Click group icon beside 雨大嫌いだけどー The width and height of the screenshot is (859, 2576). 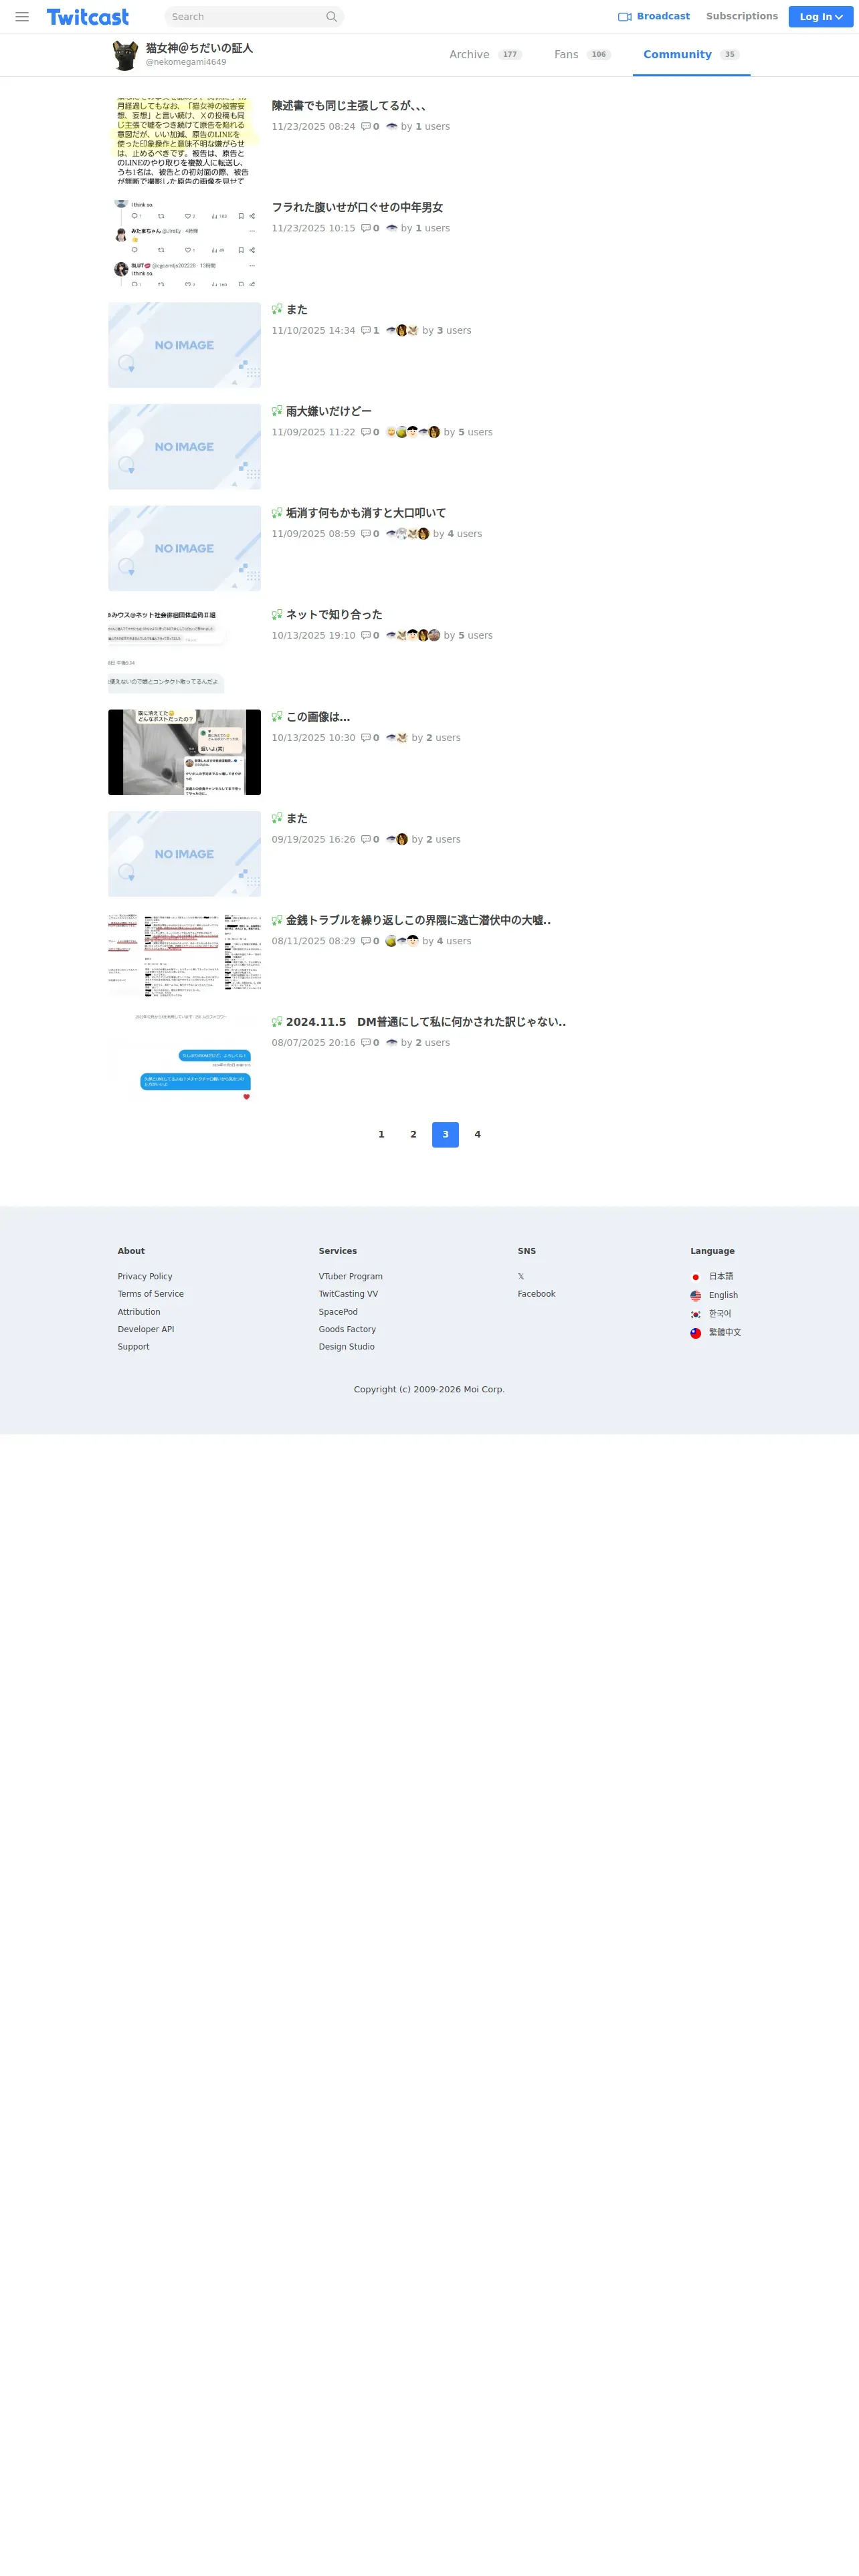(x=277, y=412)
